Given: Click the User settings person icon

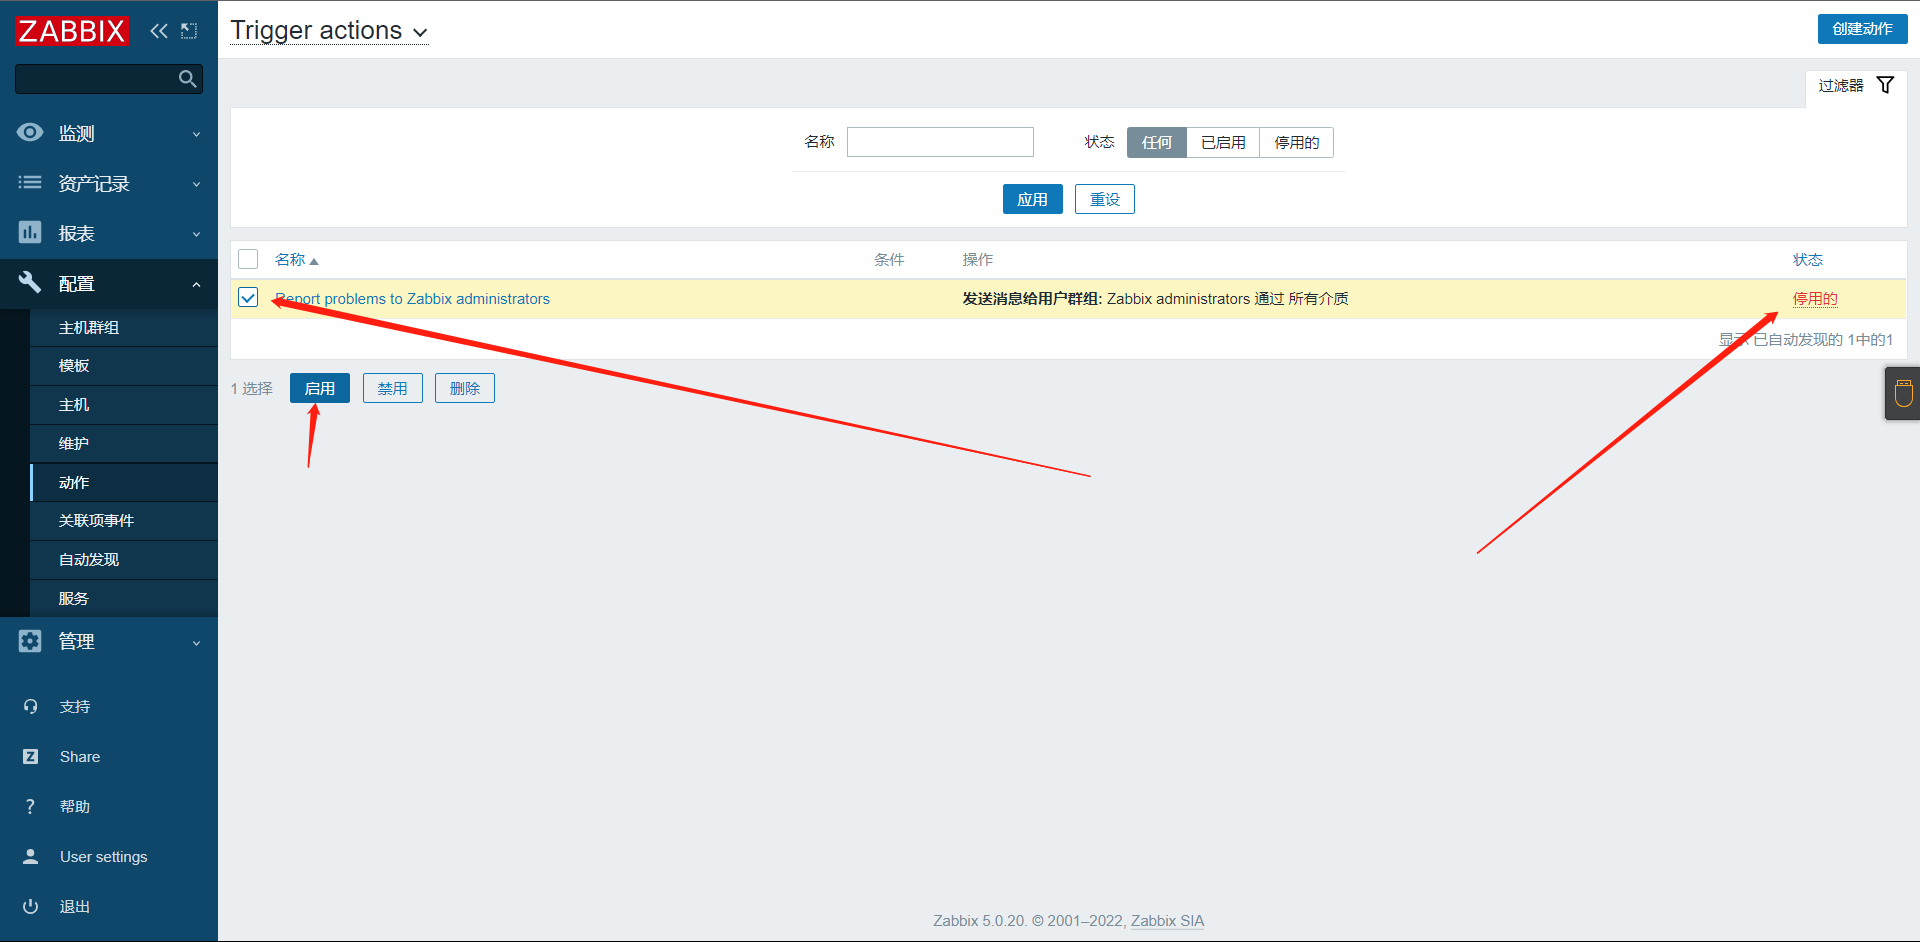Looking at the screenshot, I should (x=30, y=857).
